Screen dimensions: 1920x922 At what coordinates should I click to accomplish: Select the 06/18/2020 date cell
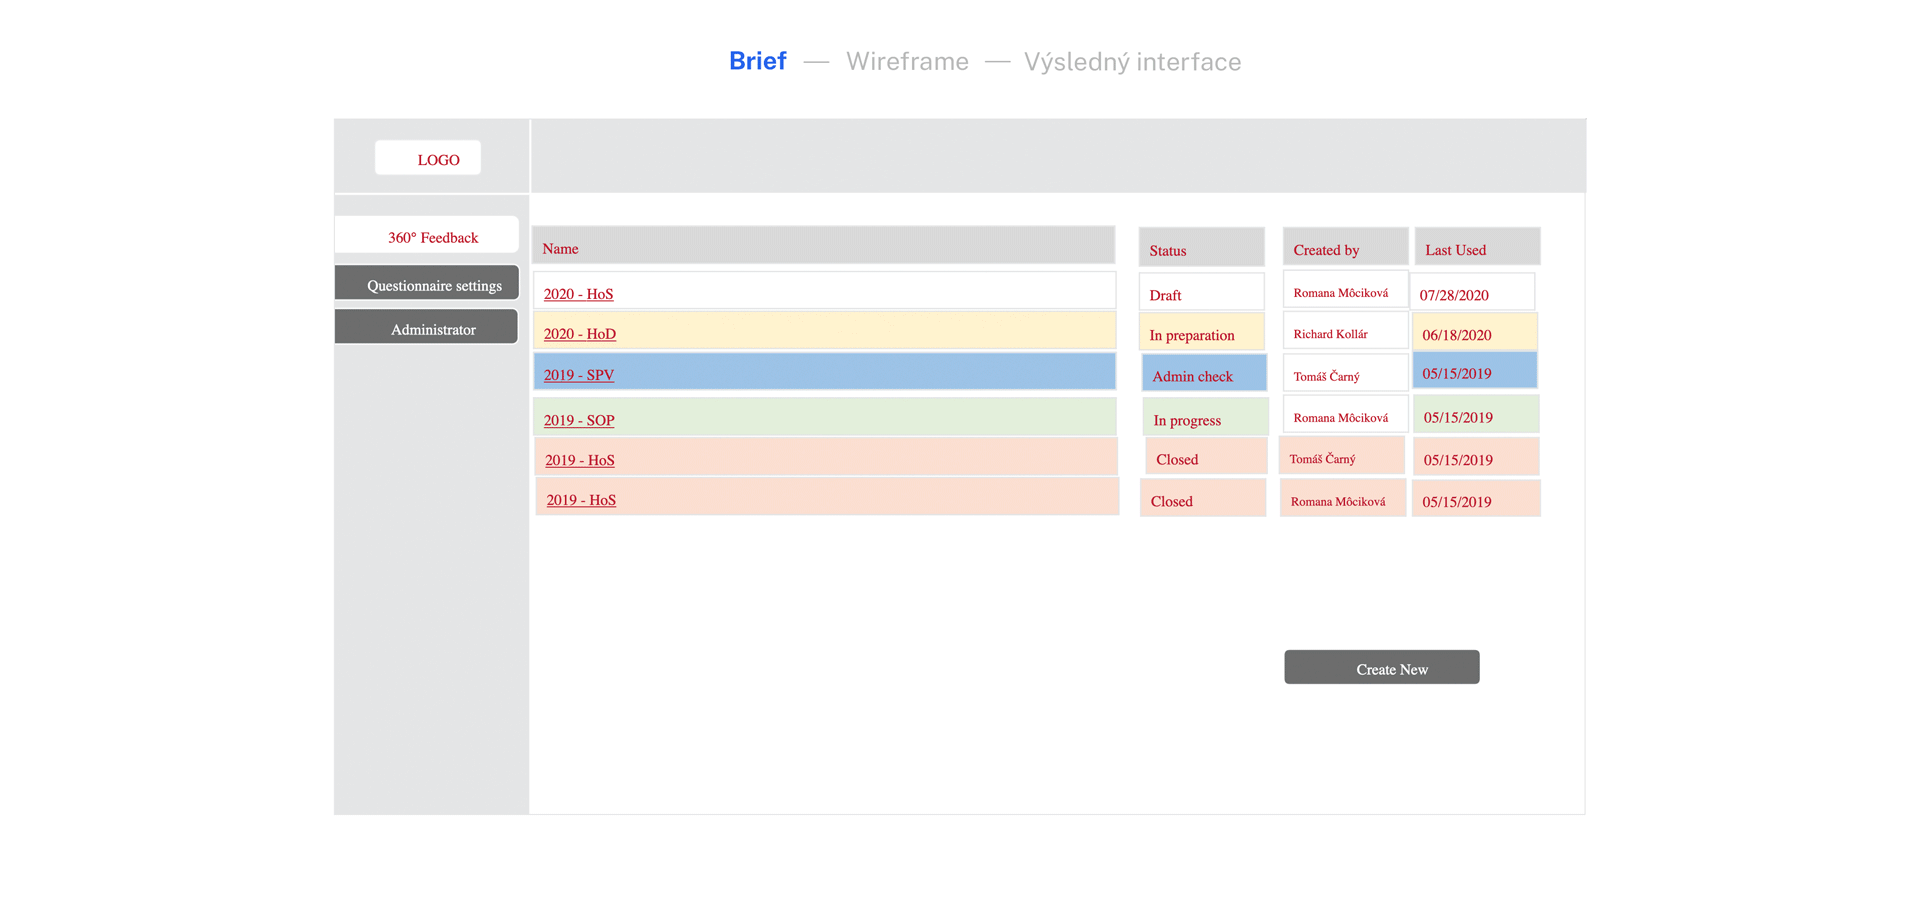pos(1475,332)
